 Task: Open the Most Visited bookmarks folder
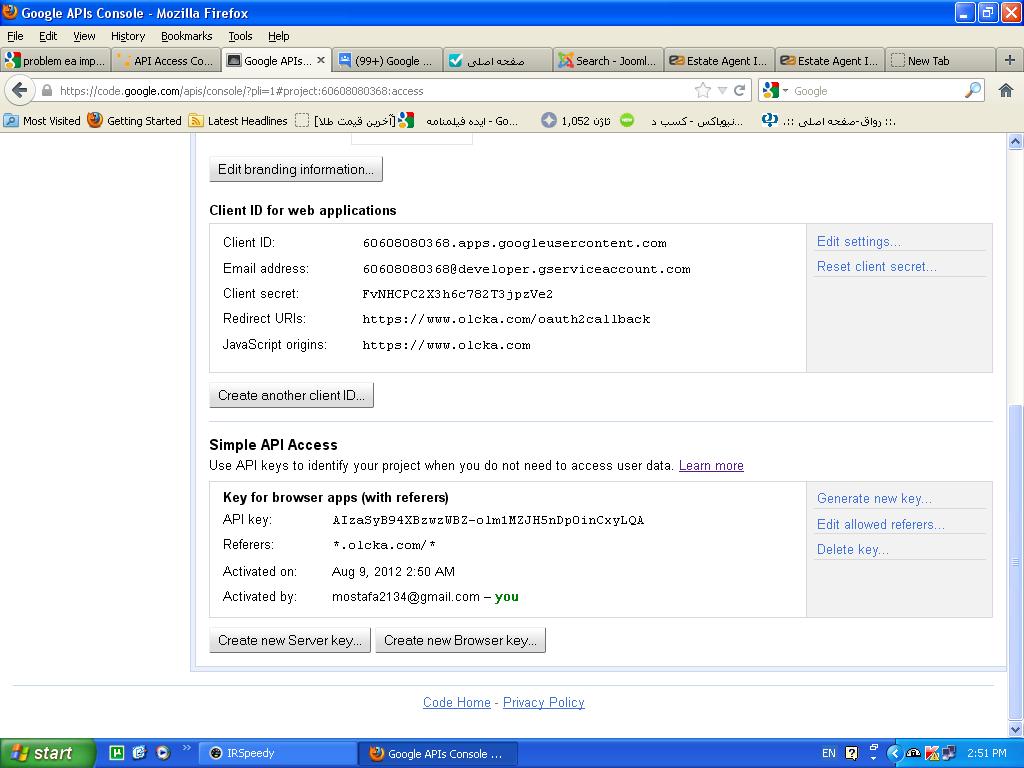tap(42, 121)
